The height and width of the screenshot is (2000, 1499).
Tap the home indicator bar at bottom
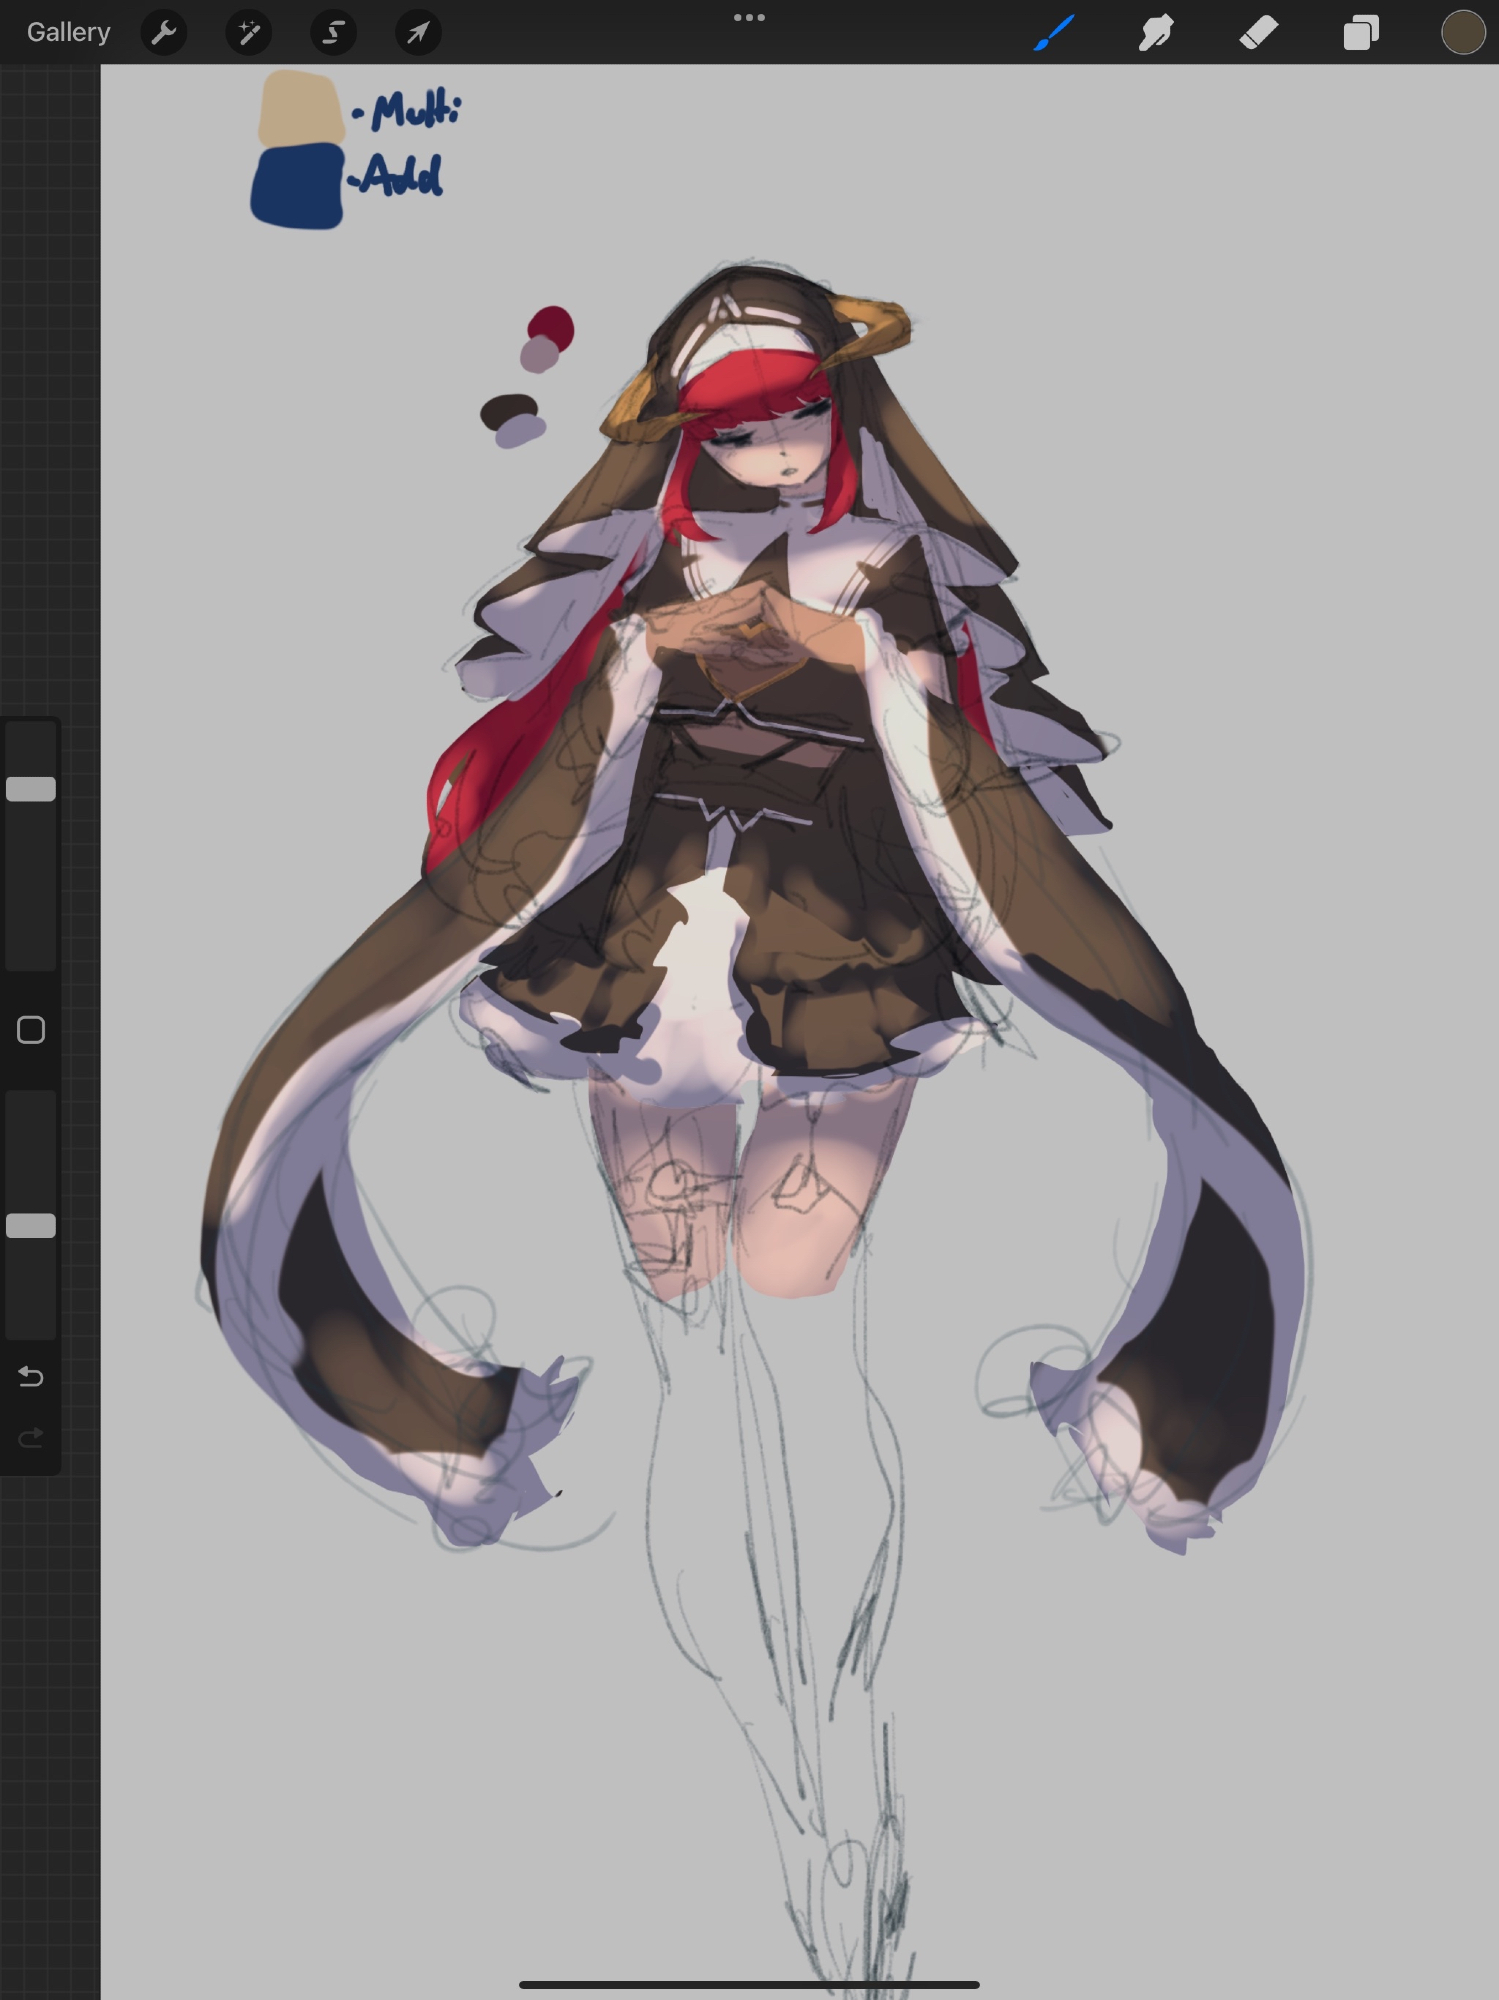click(749, 1984)
